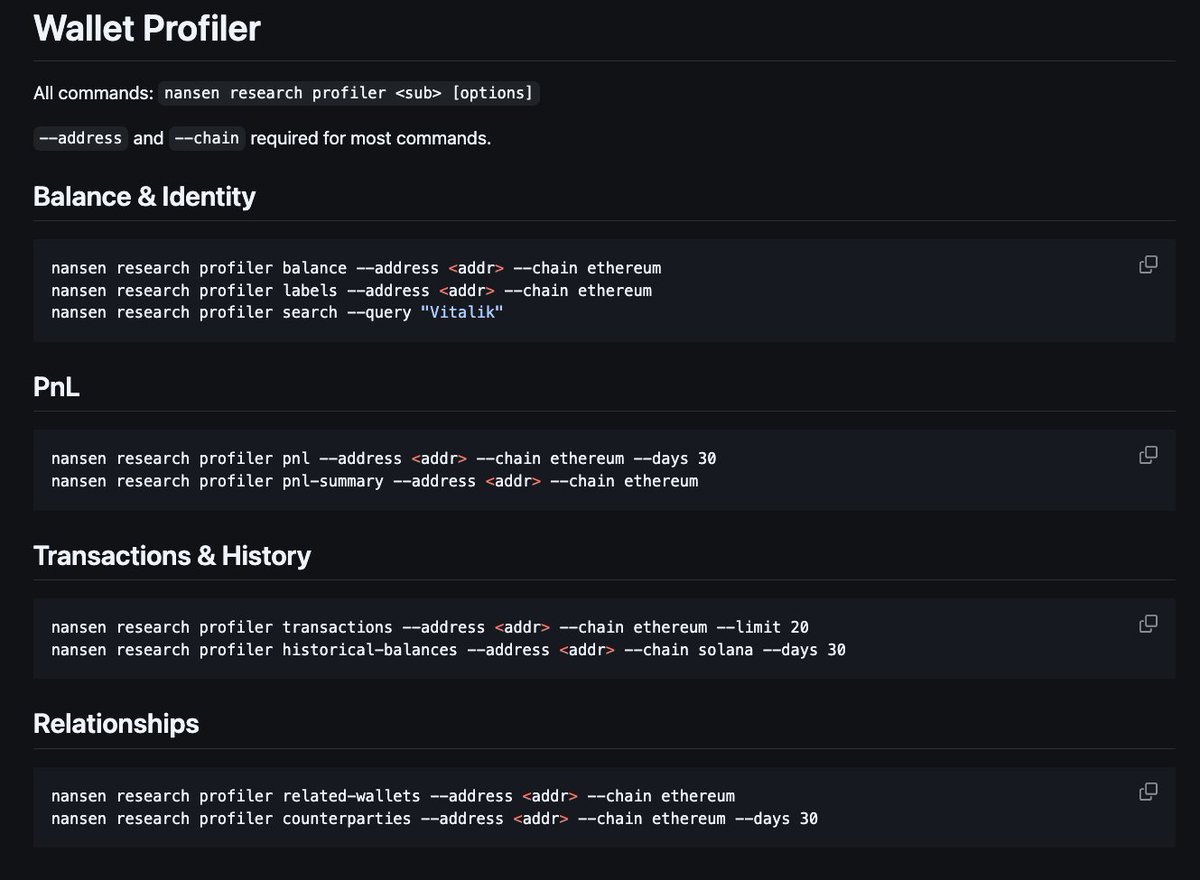Click the Wallet Profiler heading

pyautogui.click(x=147, y=28)
